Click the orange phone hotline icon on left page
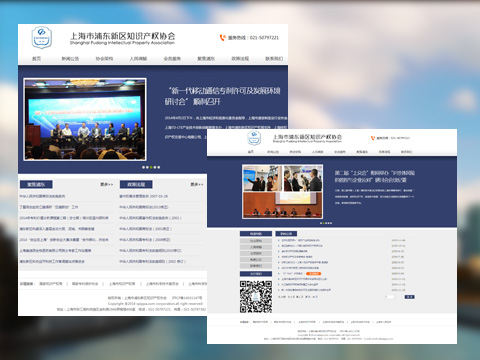The image size is (480, 360). click(x=223, y=38)
